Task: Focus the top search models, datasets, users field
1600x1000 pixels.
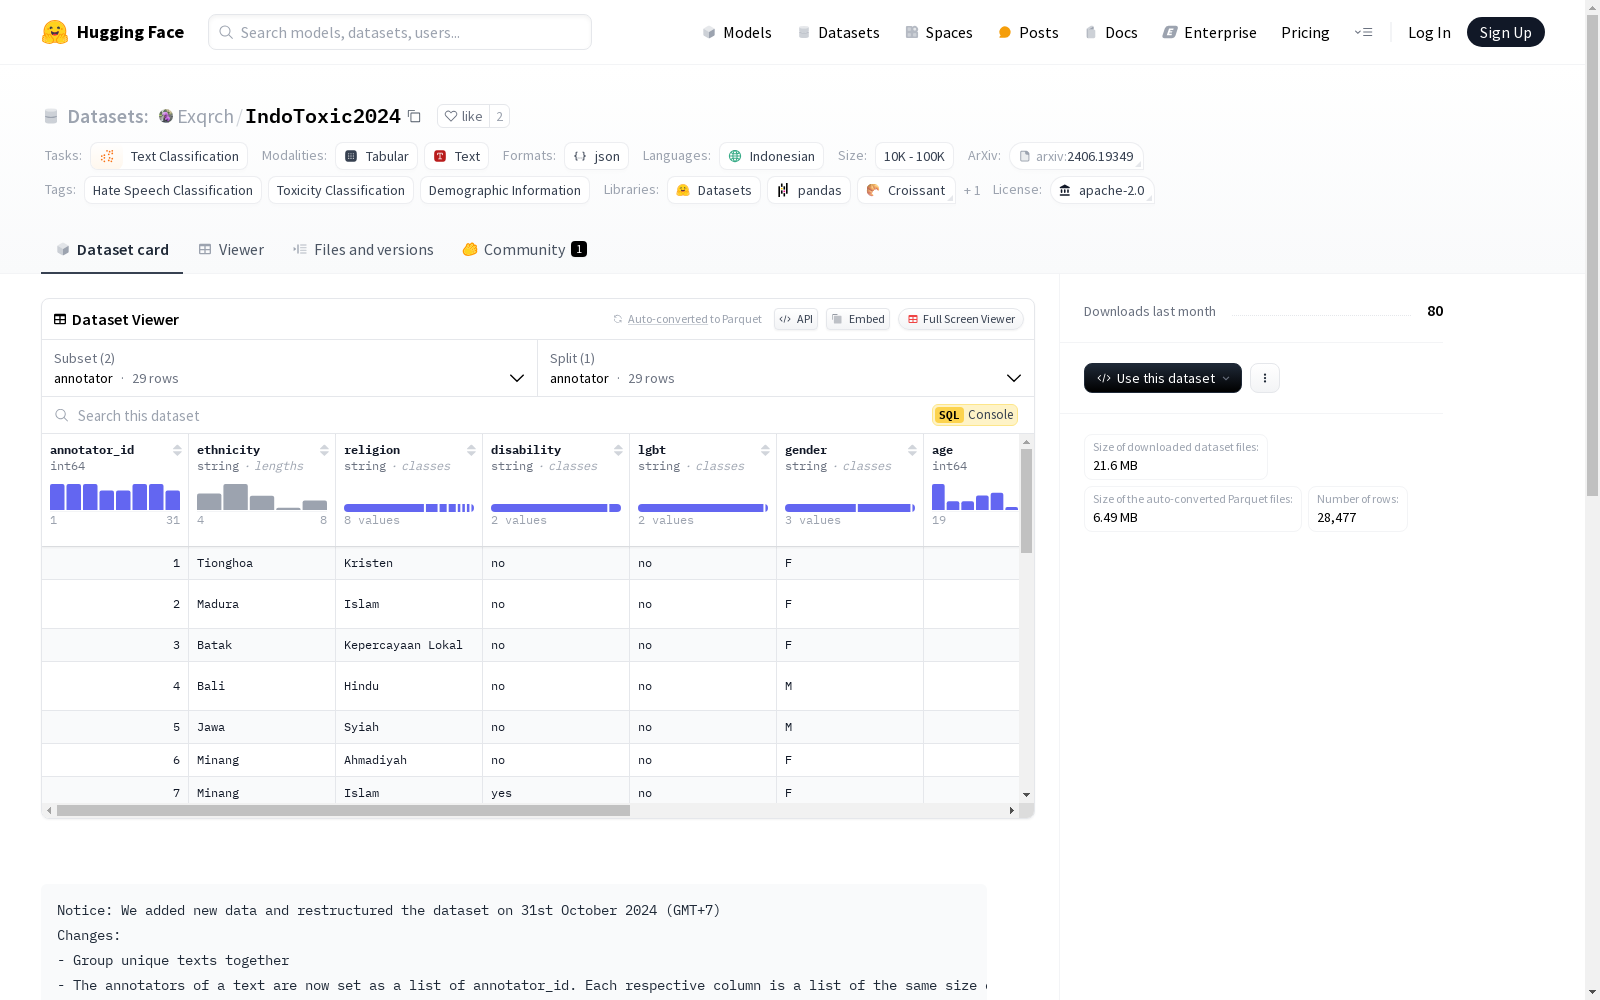Action: tap(400, 32)
